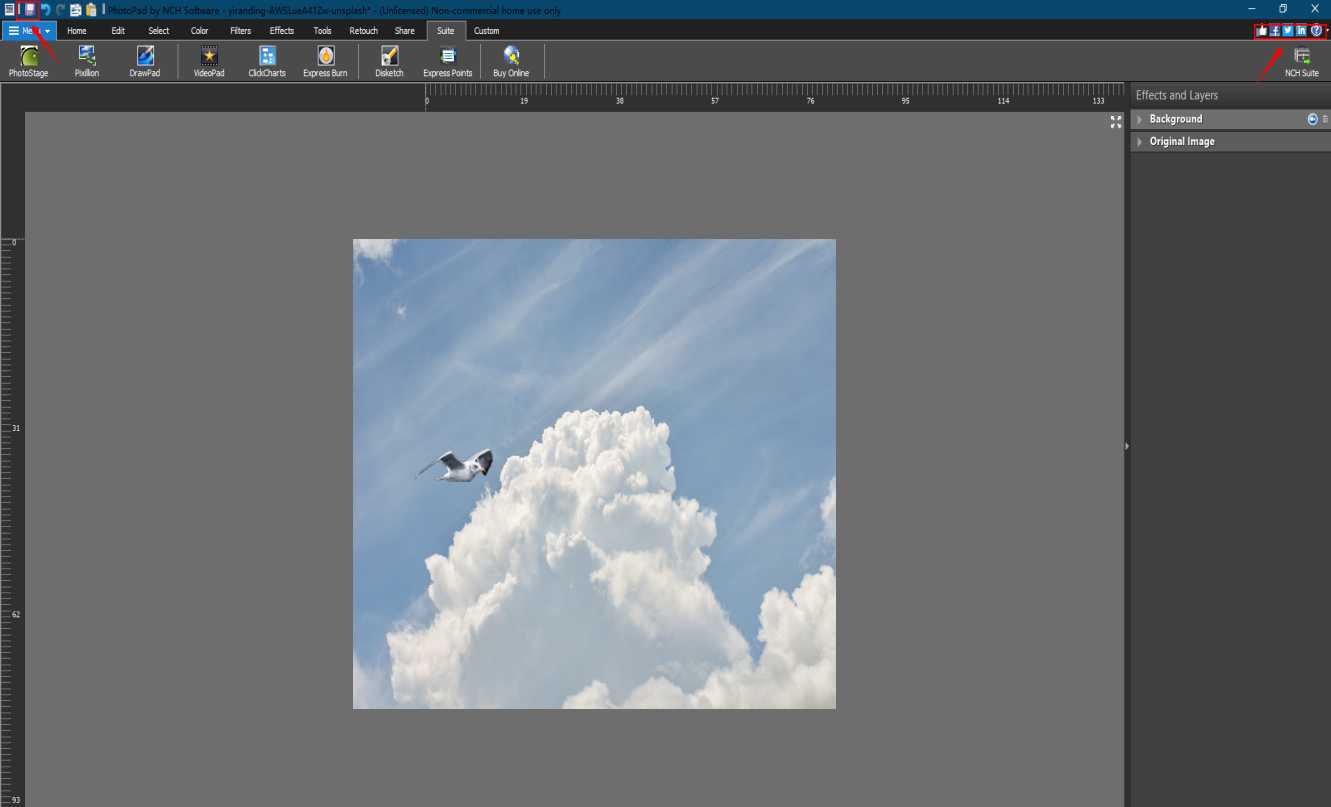Switch to the Home tab
This screenshot has height=807, width=1331.
(x=77, y=31)
